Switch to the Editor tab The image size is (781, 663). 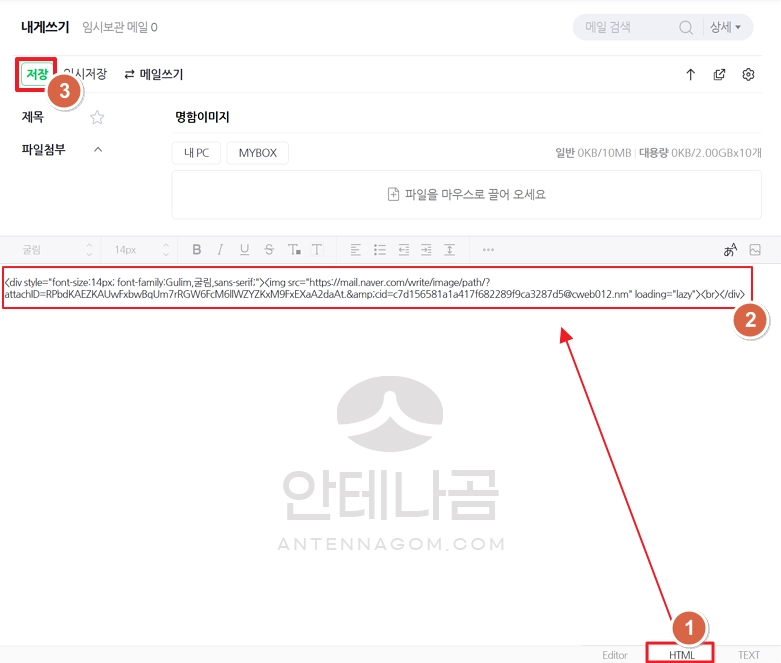615,655
